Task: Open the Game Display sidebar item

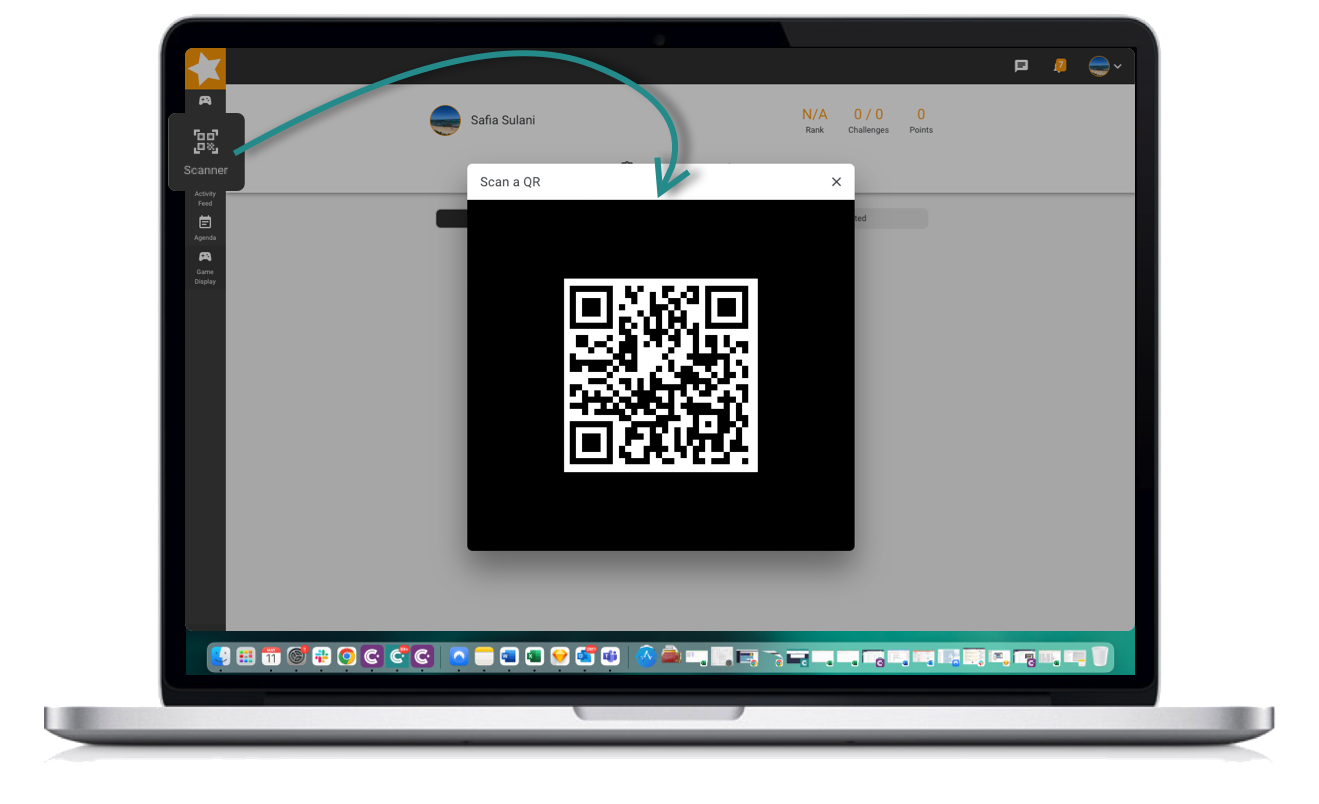Action: (205, 267)
